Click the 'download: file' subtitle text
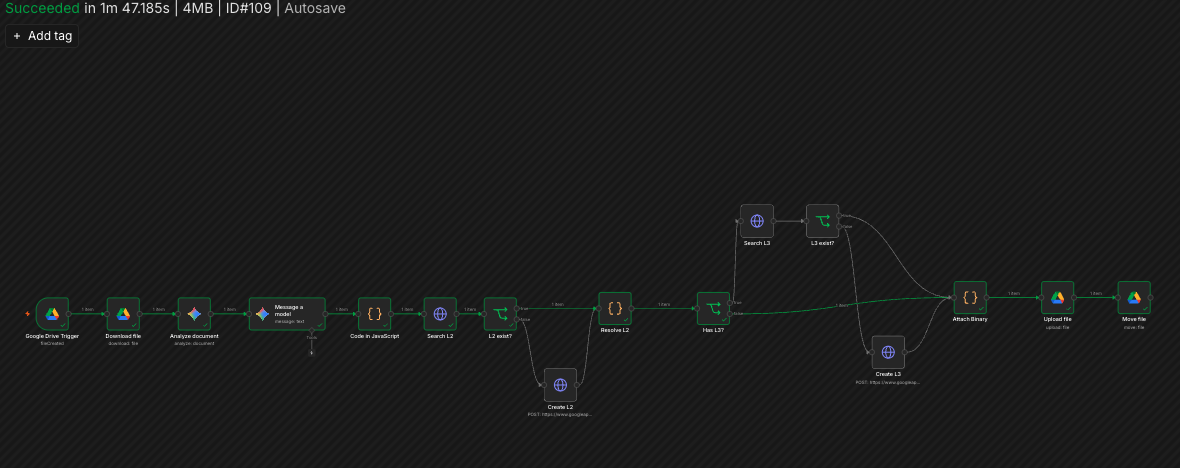The width and height of the screenshot is (1180, 468). click(x=123, y=343)
